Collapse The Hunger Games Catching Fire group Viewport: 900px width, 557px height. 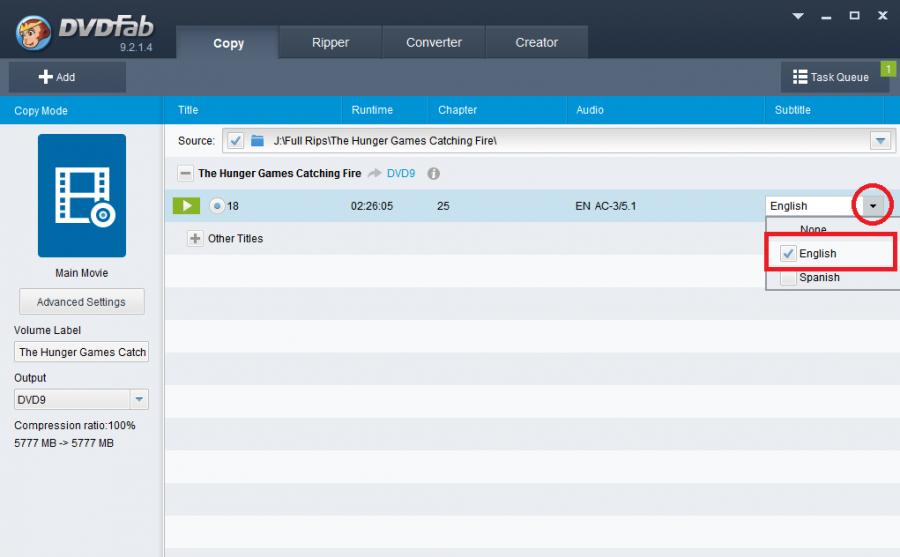(x=185, y=173)
